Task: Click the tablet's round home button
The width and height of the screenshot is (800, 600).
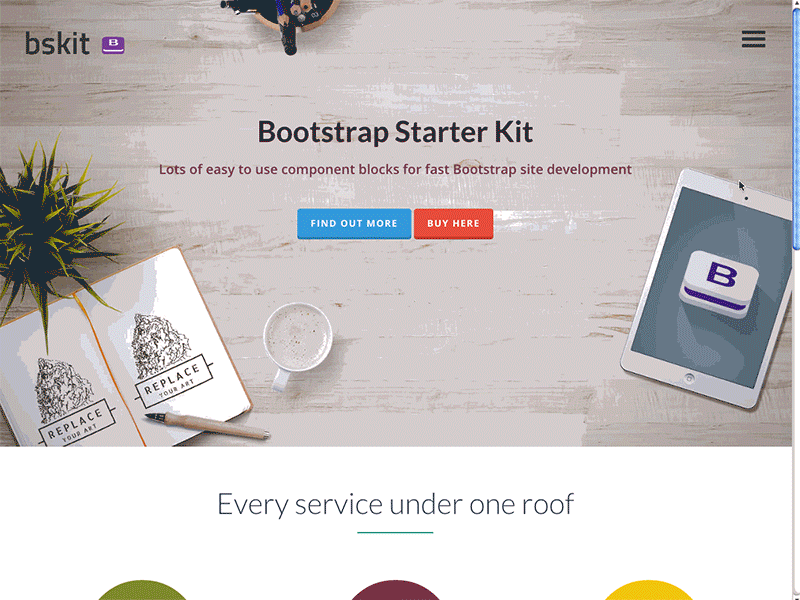Action: [689, 378]
